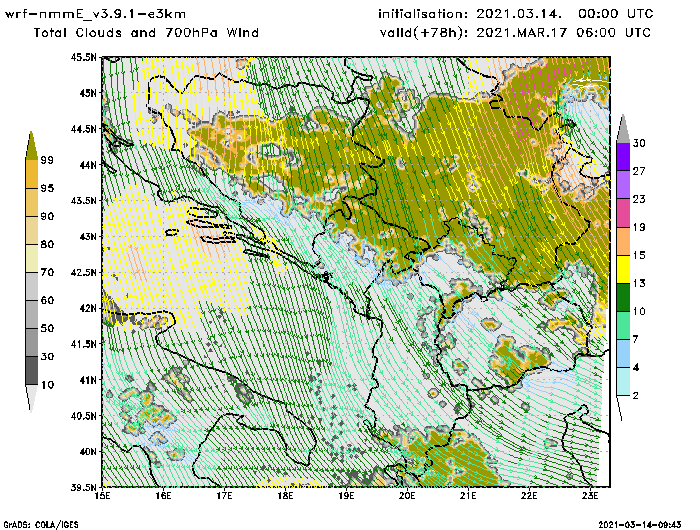
Task: Click the purple 27-30 wind legend swatch
Action: click(623, 157)
